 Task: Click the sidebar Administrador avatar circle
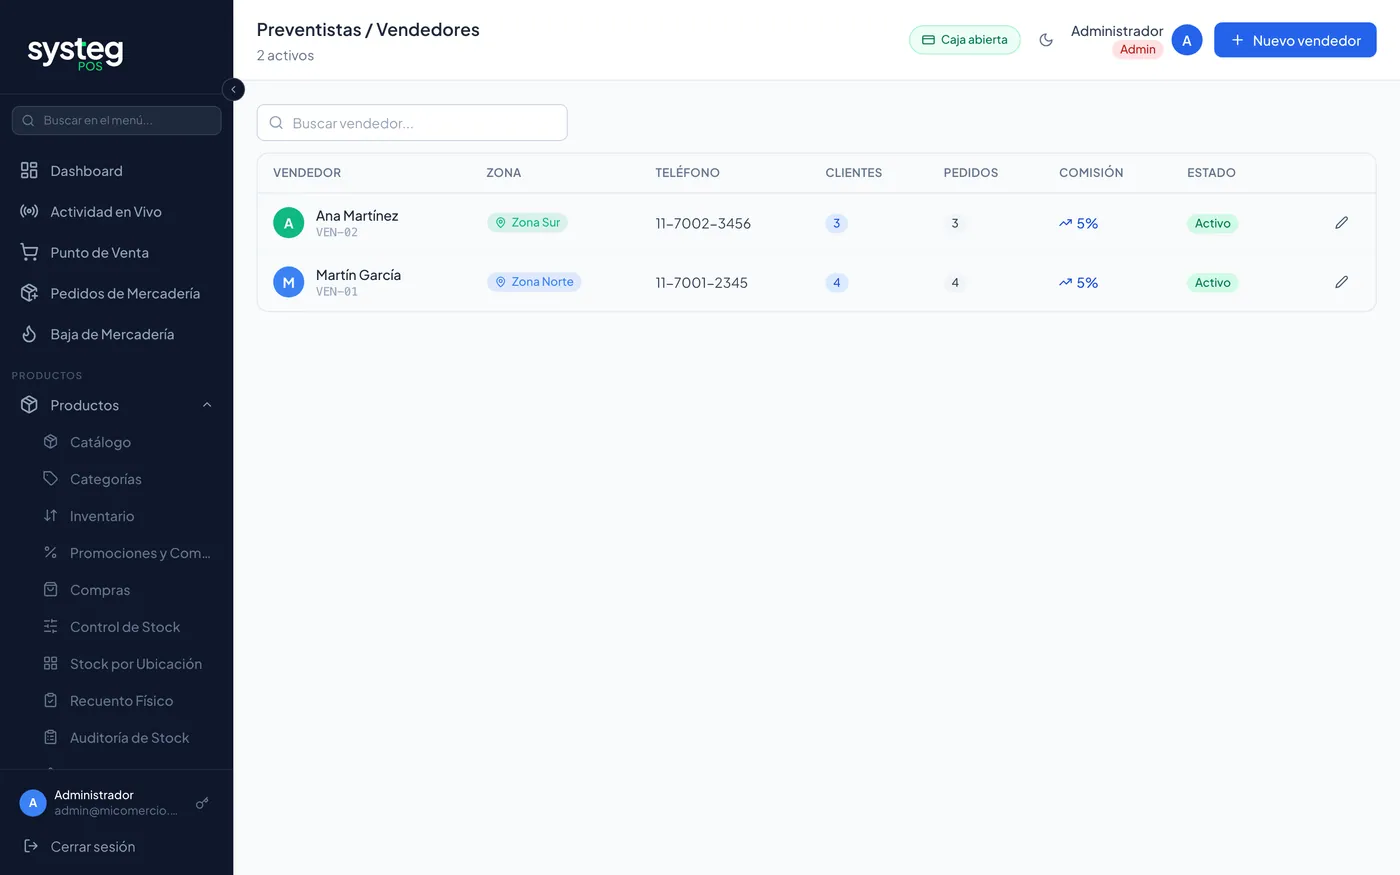pos(33,803)
